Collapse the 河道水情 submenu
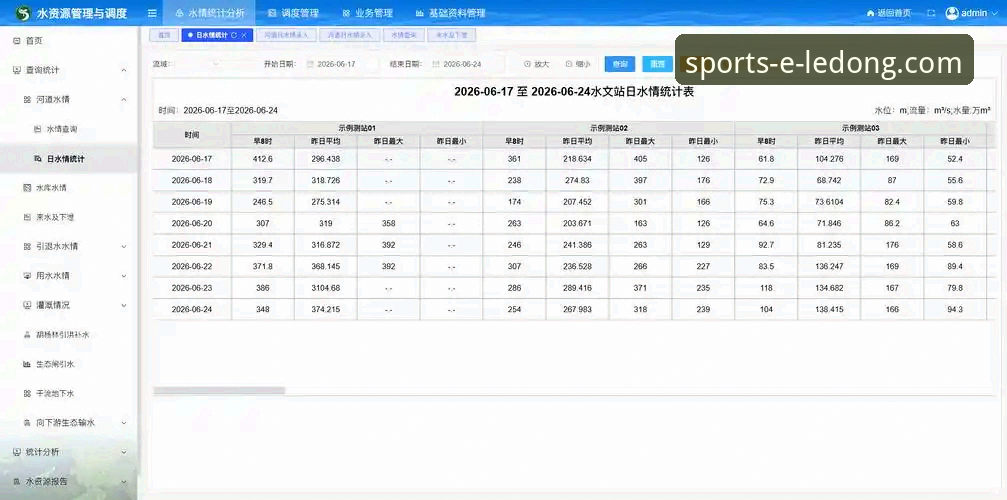The width and height of the screenshot is (1007, 500). (x=124, y=99)
